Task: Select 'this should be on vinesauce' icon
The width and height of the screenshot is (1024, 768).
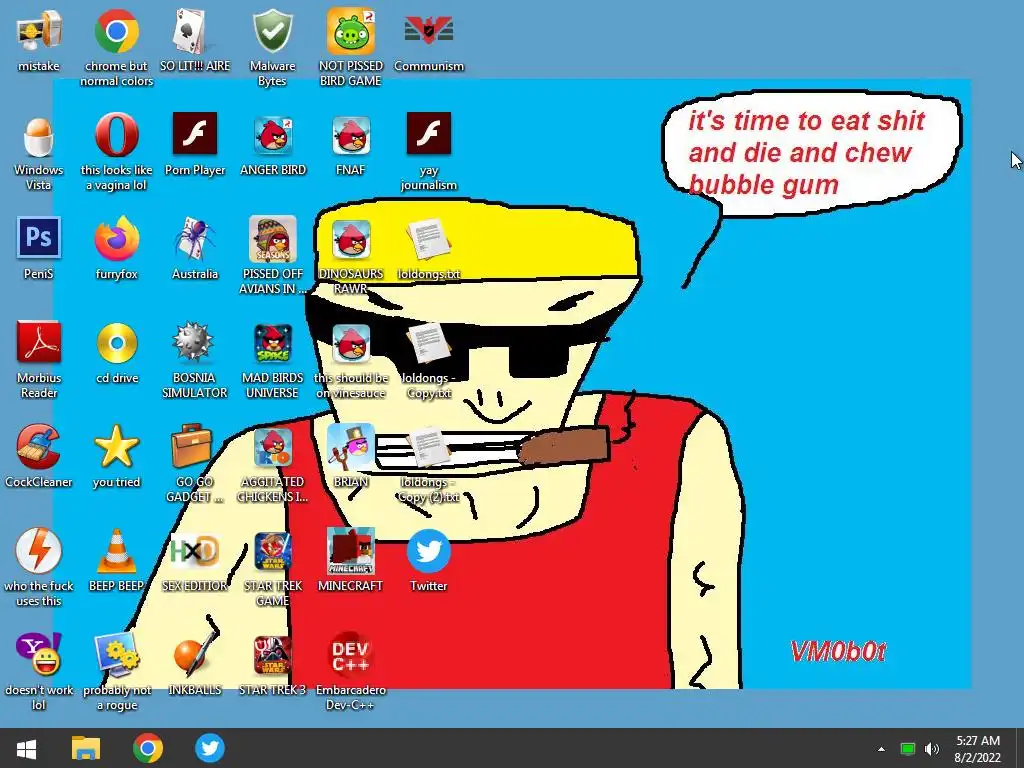Action: [351, 343]
